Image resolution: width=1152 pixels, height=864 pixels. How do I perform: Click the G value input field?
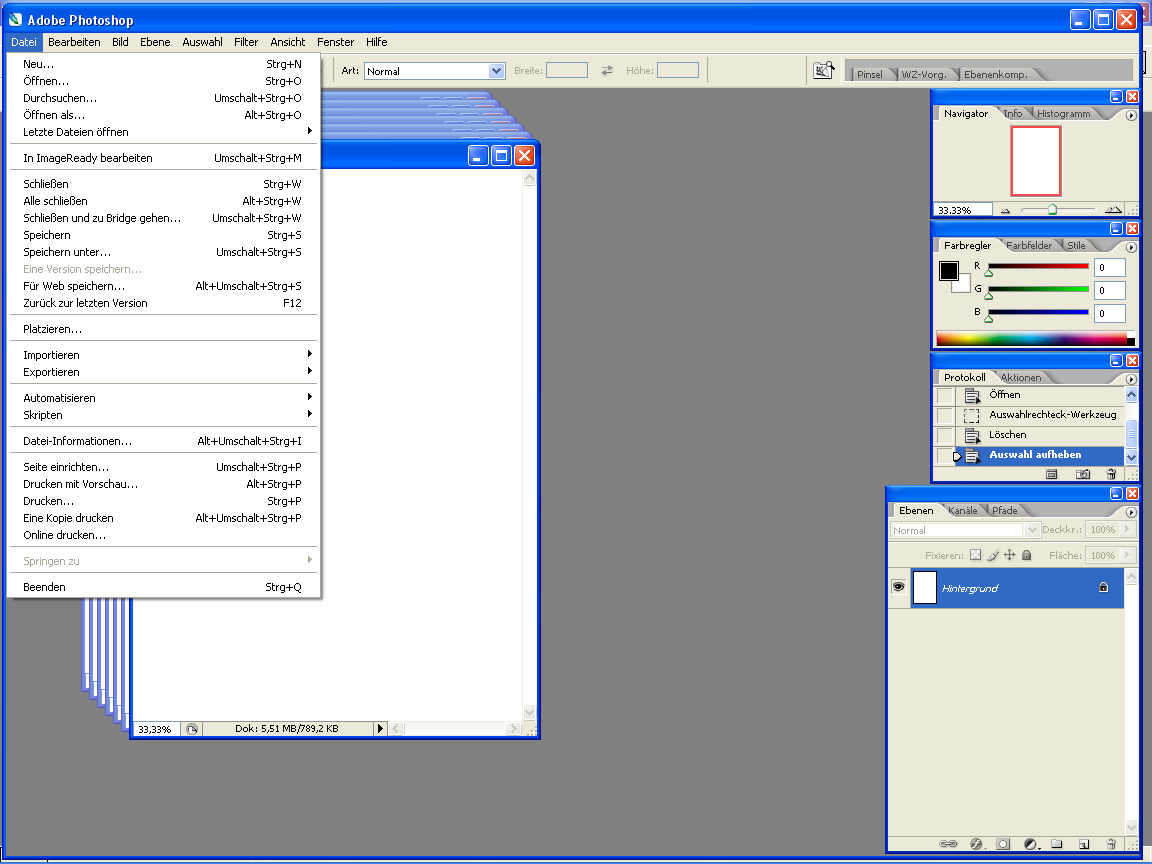pyautogui.click(x=1109, y=290)
